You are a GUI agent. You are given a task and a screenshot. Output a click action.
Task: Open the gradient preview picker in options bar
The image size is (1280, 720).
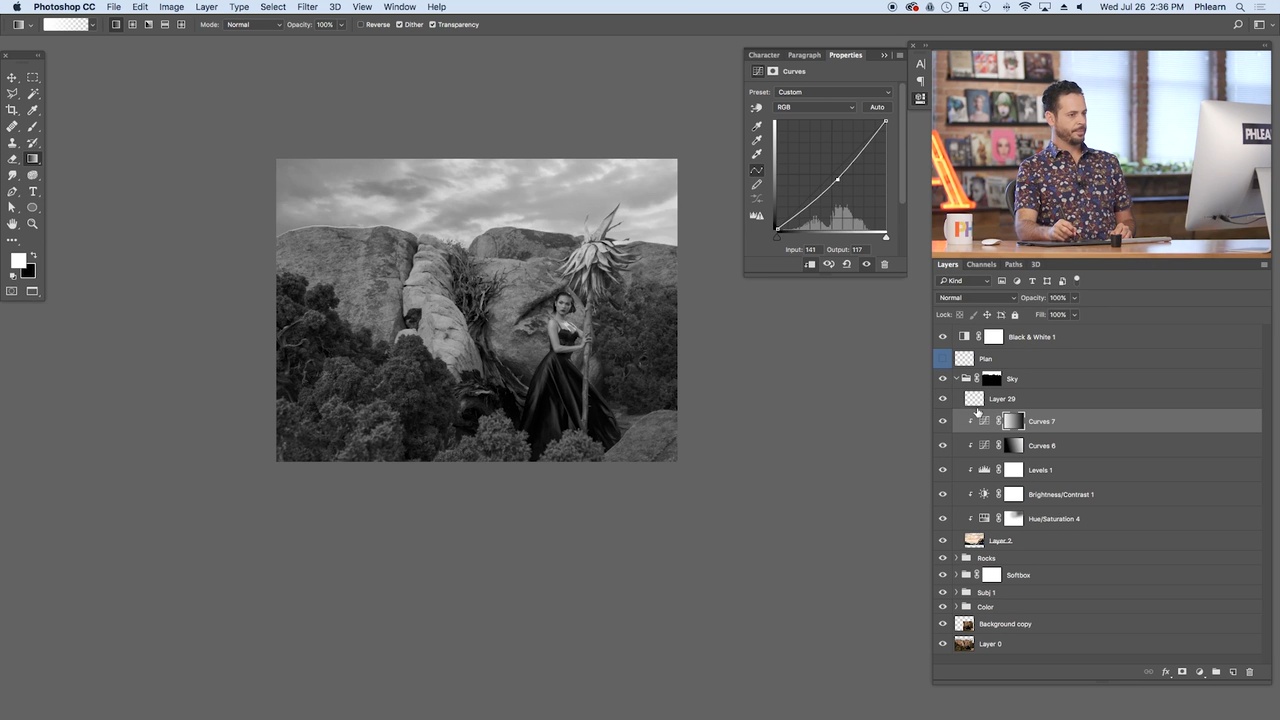[x=66, y=24]
